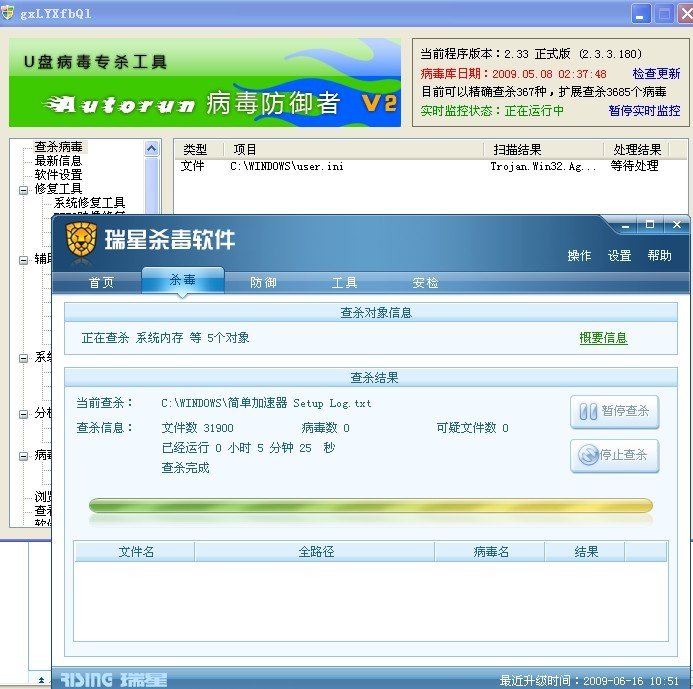
Task: Select 系统修复工具 in the tree
Action: tap(90, 203)
